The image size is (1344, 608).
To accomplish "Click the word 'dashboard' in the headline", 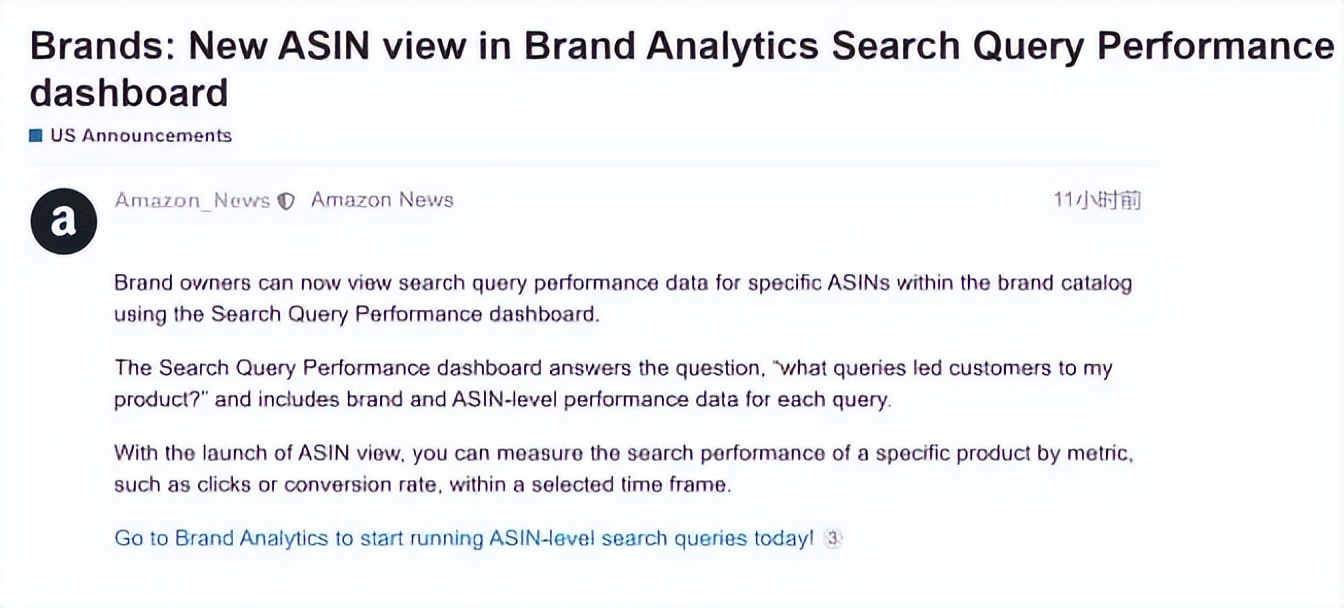I will [129, 93].
